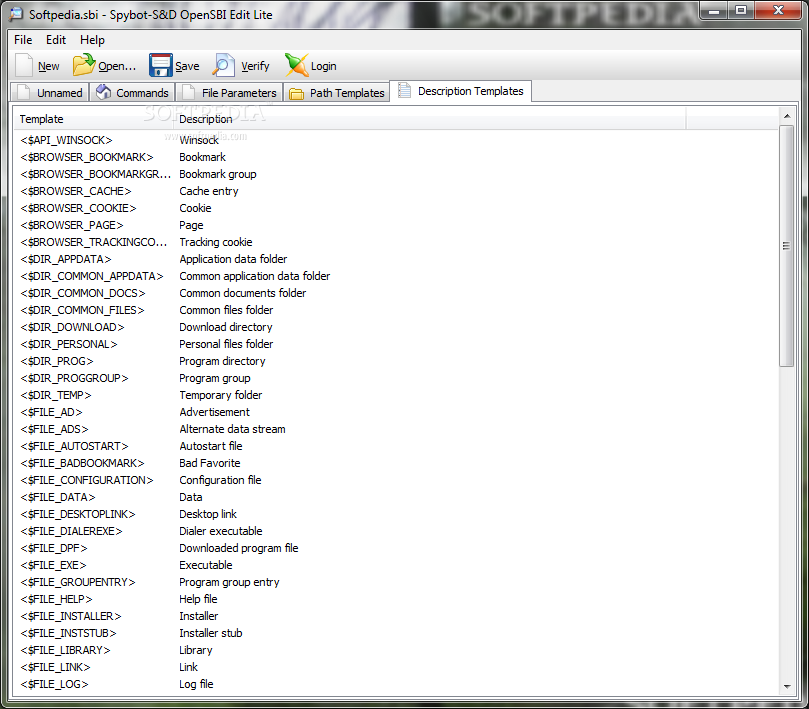Click the vertical scrollbar thumb

pos(786,246)
